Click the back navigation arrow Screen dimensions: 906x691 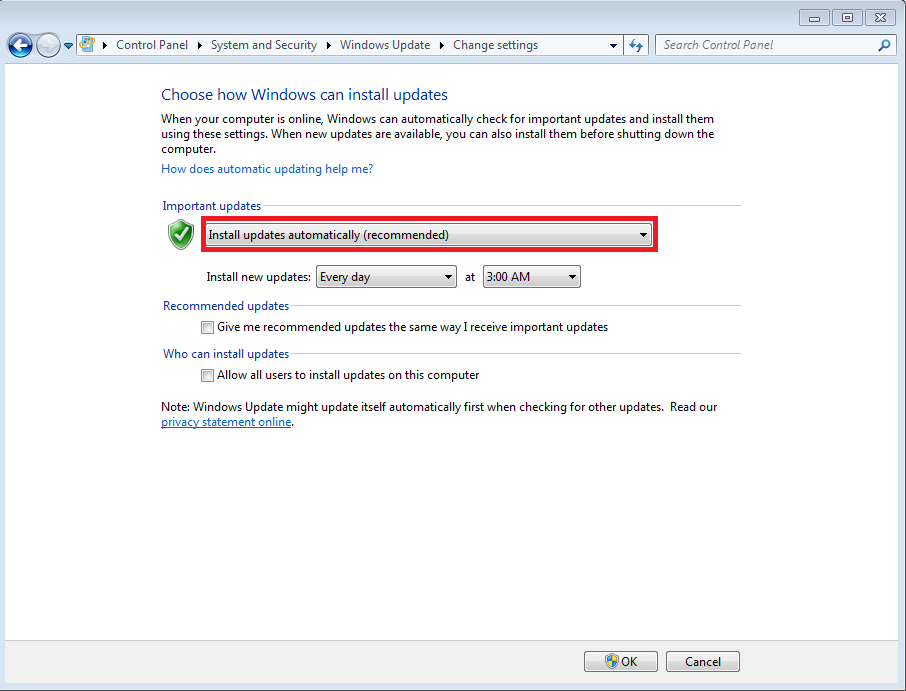pos(20,45)
